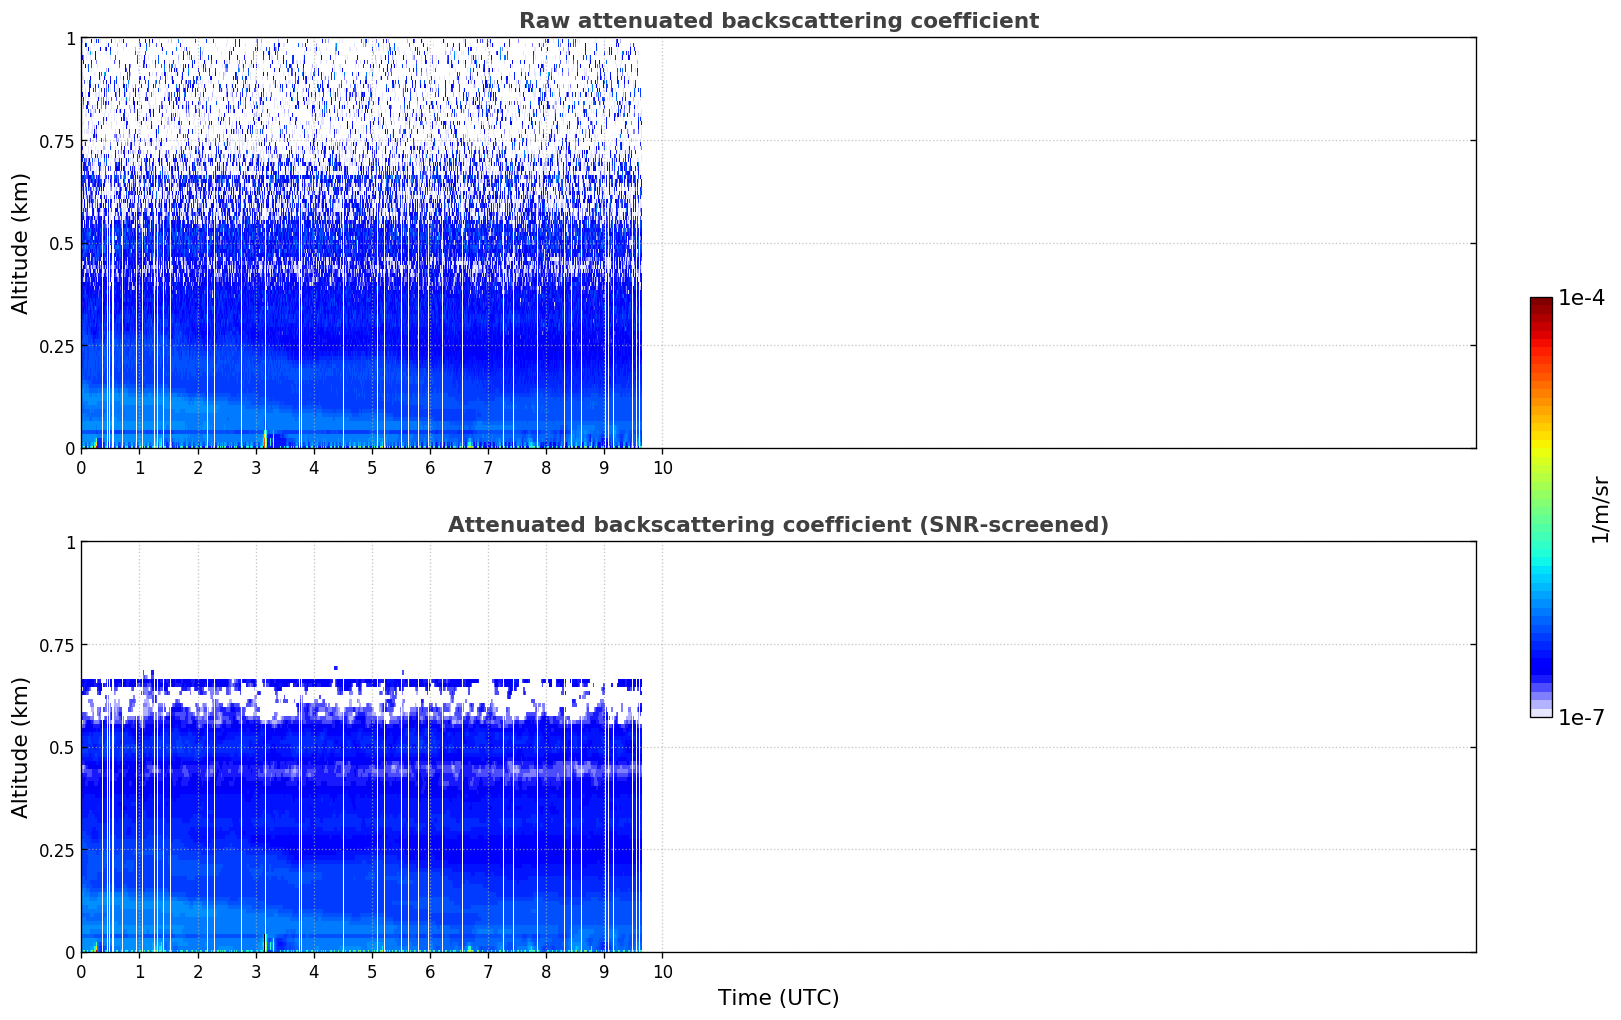This screenshot has width=1621, height=1020.
Task: Click the rainbow colorbar scale
Action: (1541, 507)
